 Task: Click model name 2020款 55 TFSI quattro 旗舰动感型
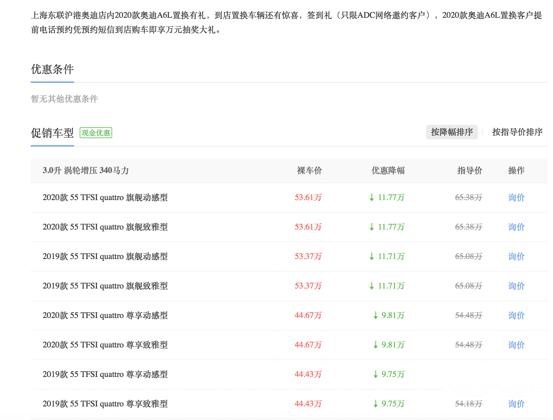point(105,197)
